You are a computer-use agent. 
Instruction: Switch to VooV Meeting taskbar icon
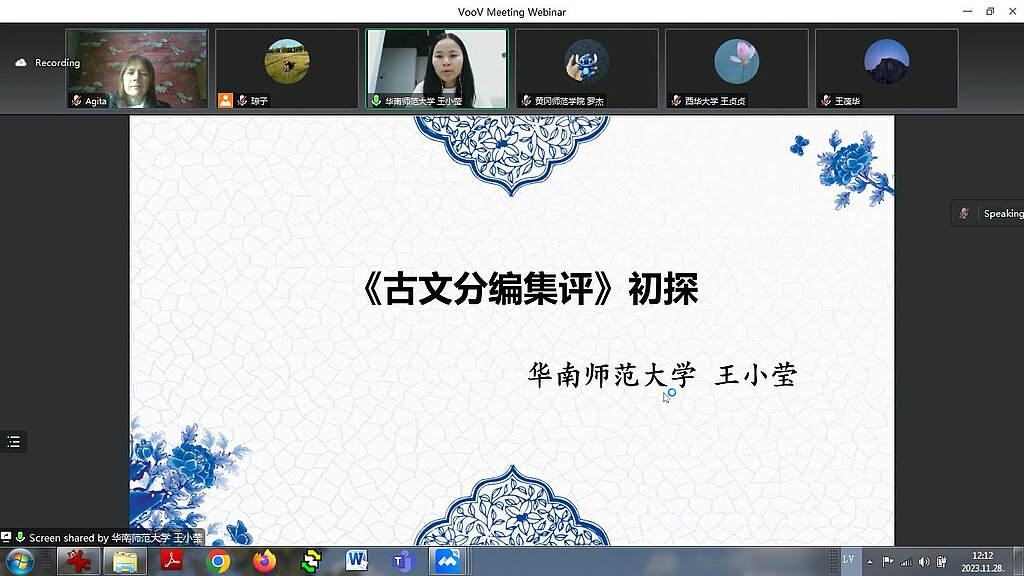(447, 562)
